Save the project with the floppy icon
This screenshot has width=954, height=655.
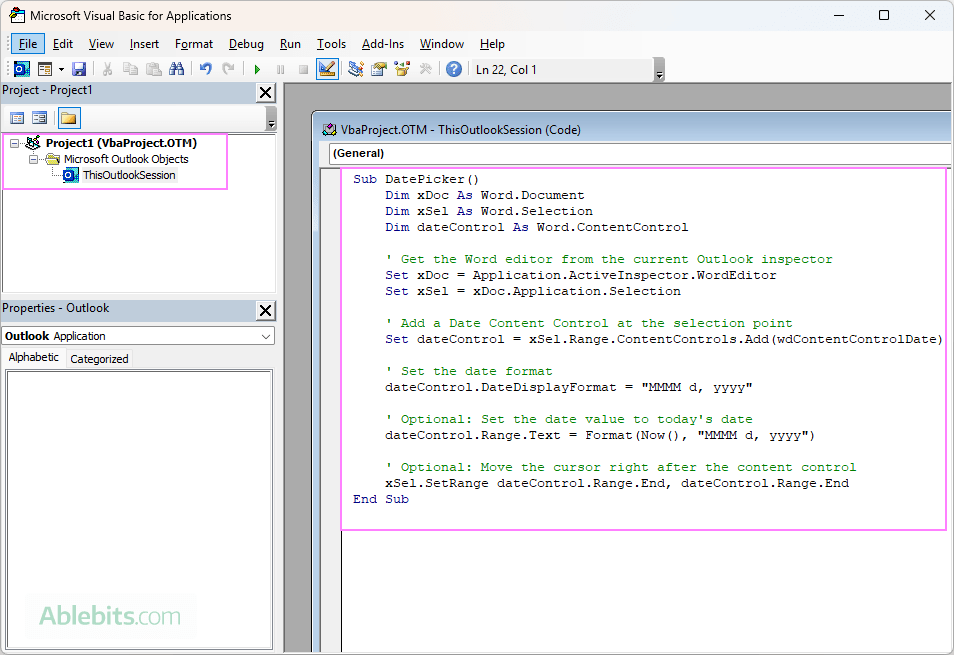pos(79,69)
